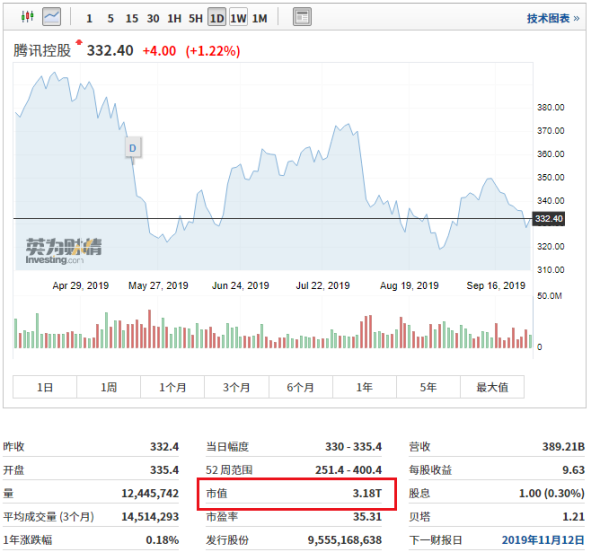Click the 股息 value 1.00 (0.30%)

tap(551, 493)
